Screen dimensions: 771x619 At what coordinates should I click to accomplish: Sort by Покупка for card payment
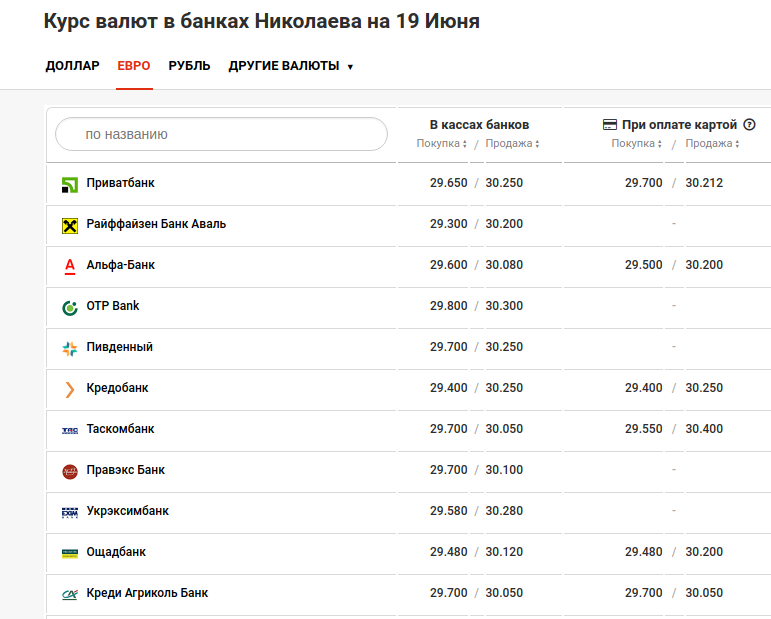click(x=636, y=143)
